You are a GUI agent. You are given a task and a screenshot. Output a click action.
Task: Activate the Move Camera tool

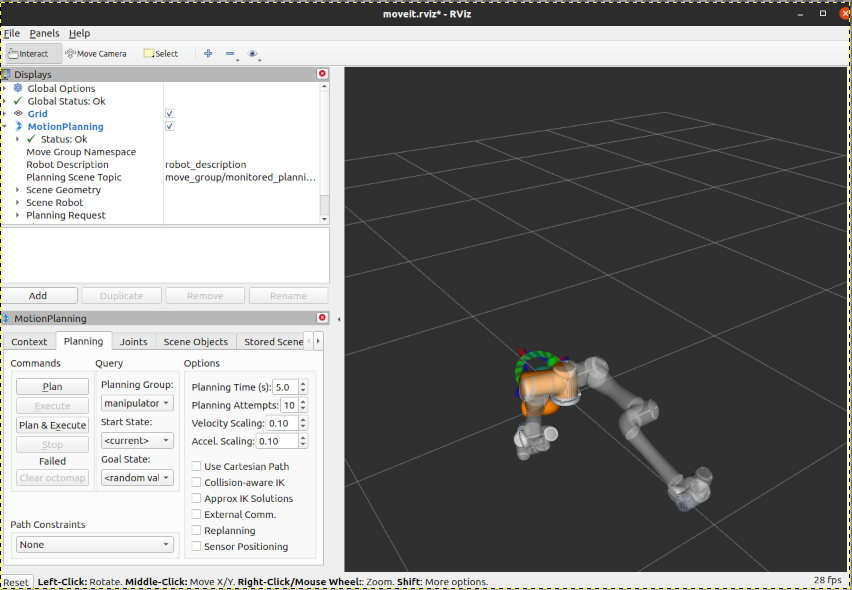point(96,54)
